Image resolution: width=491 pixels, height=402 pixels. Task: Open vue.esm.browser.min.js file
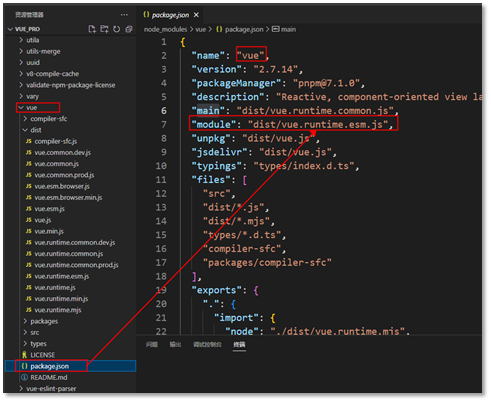(x=68, y=197)
